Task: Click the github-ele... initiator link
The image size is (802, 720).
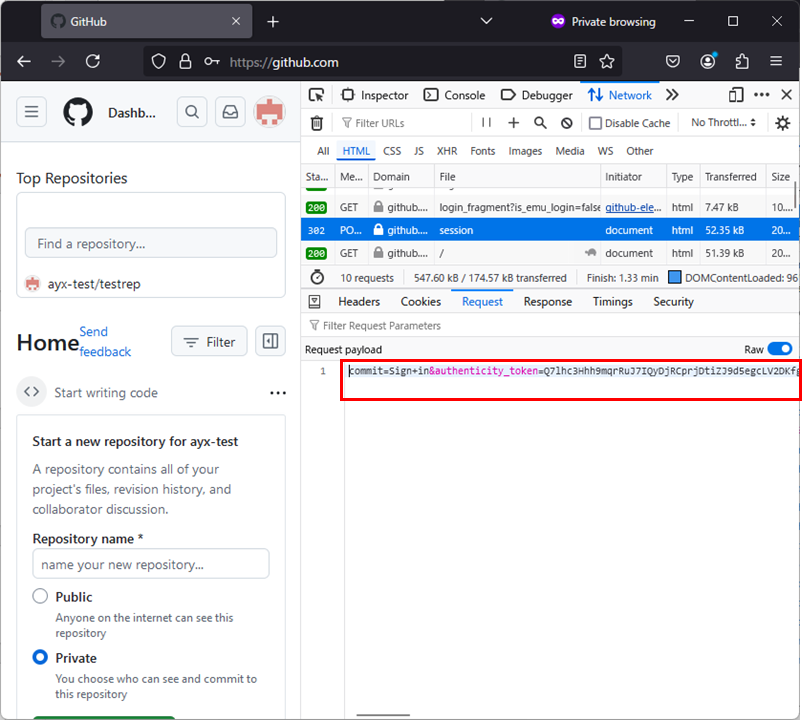Action: (x=633, y=207)
